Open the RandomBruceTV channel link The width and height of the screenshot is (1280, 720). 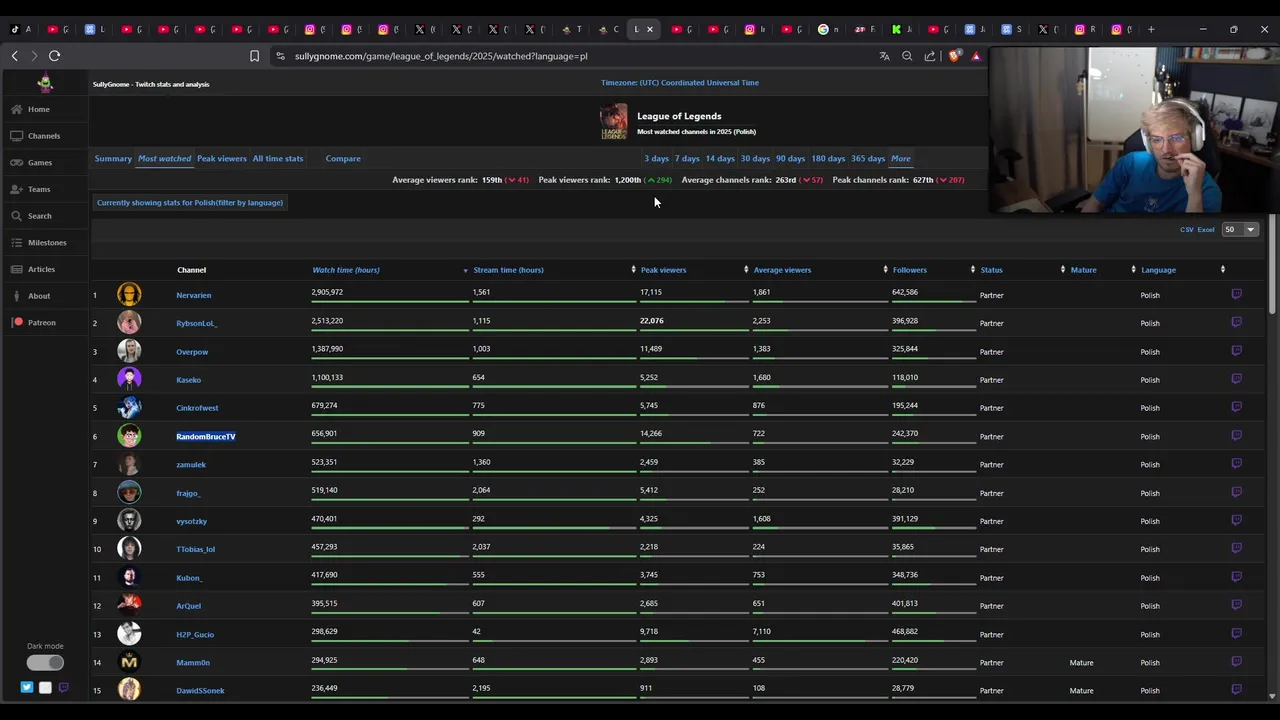(206, 436)
